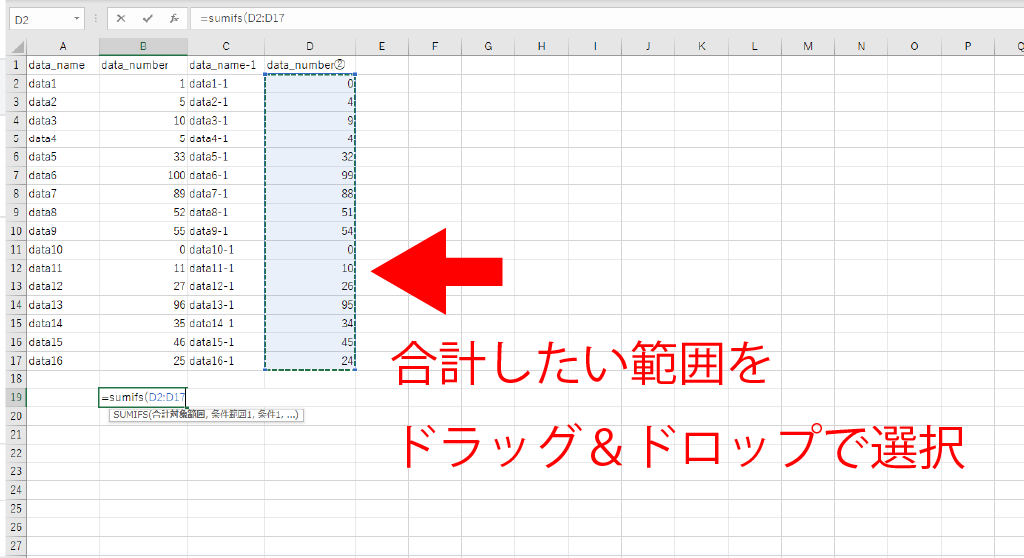Click the Cancel (X) icon in formula bar
1024x558 pixels.
(x=121, y=19)
